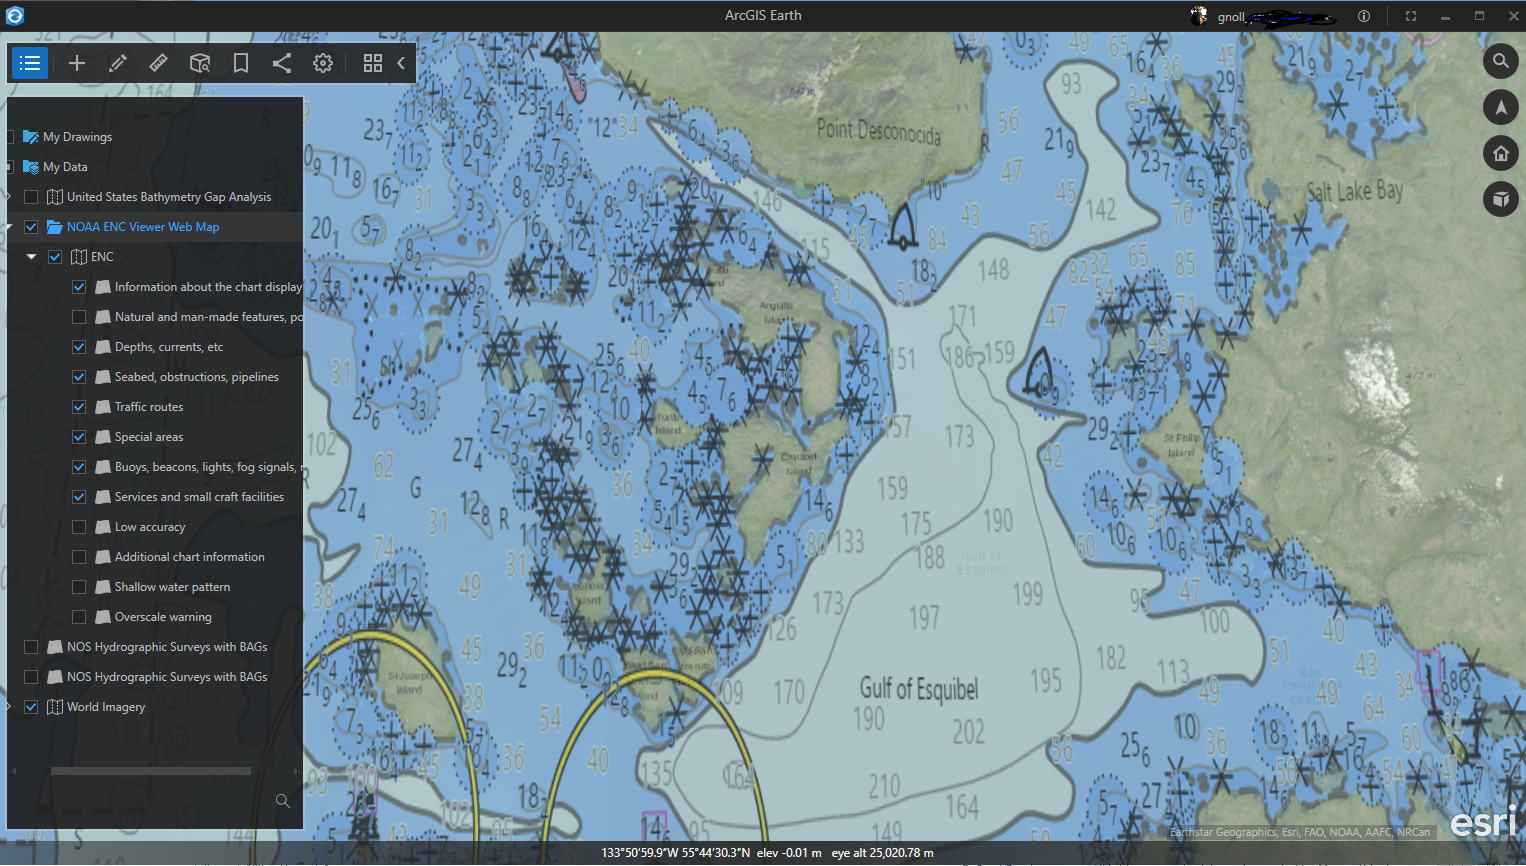The image size is (1526, 866).
Task: Uncheck Traffic routes checkbox
Action: [x=79, y=407]
